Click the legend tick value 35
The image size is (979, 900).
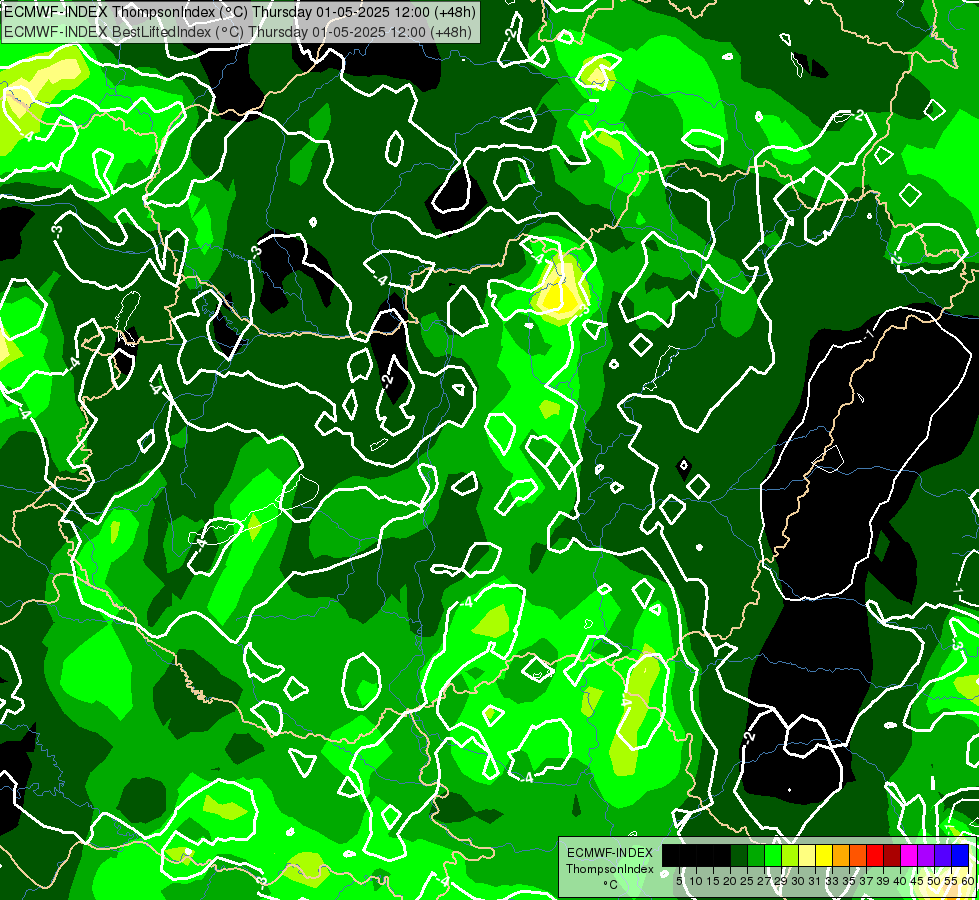(x=849, y=881)
